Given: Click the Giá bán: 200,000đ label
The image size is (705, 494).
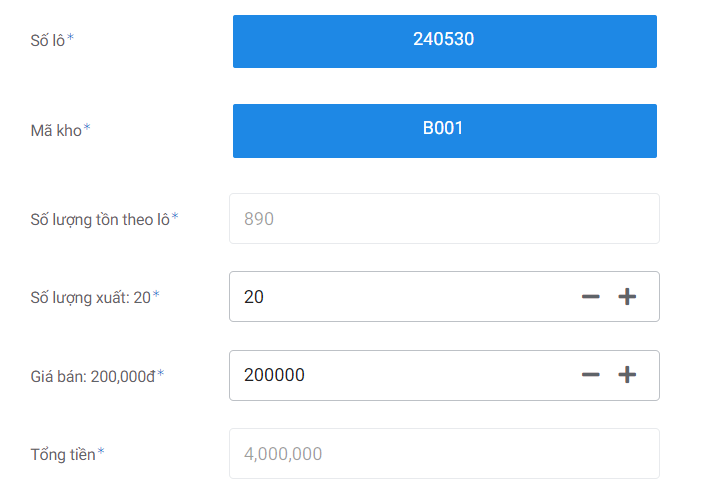Looking at the screenshot, I should [92, 376].
